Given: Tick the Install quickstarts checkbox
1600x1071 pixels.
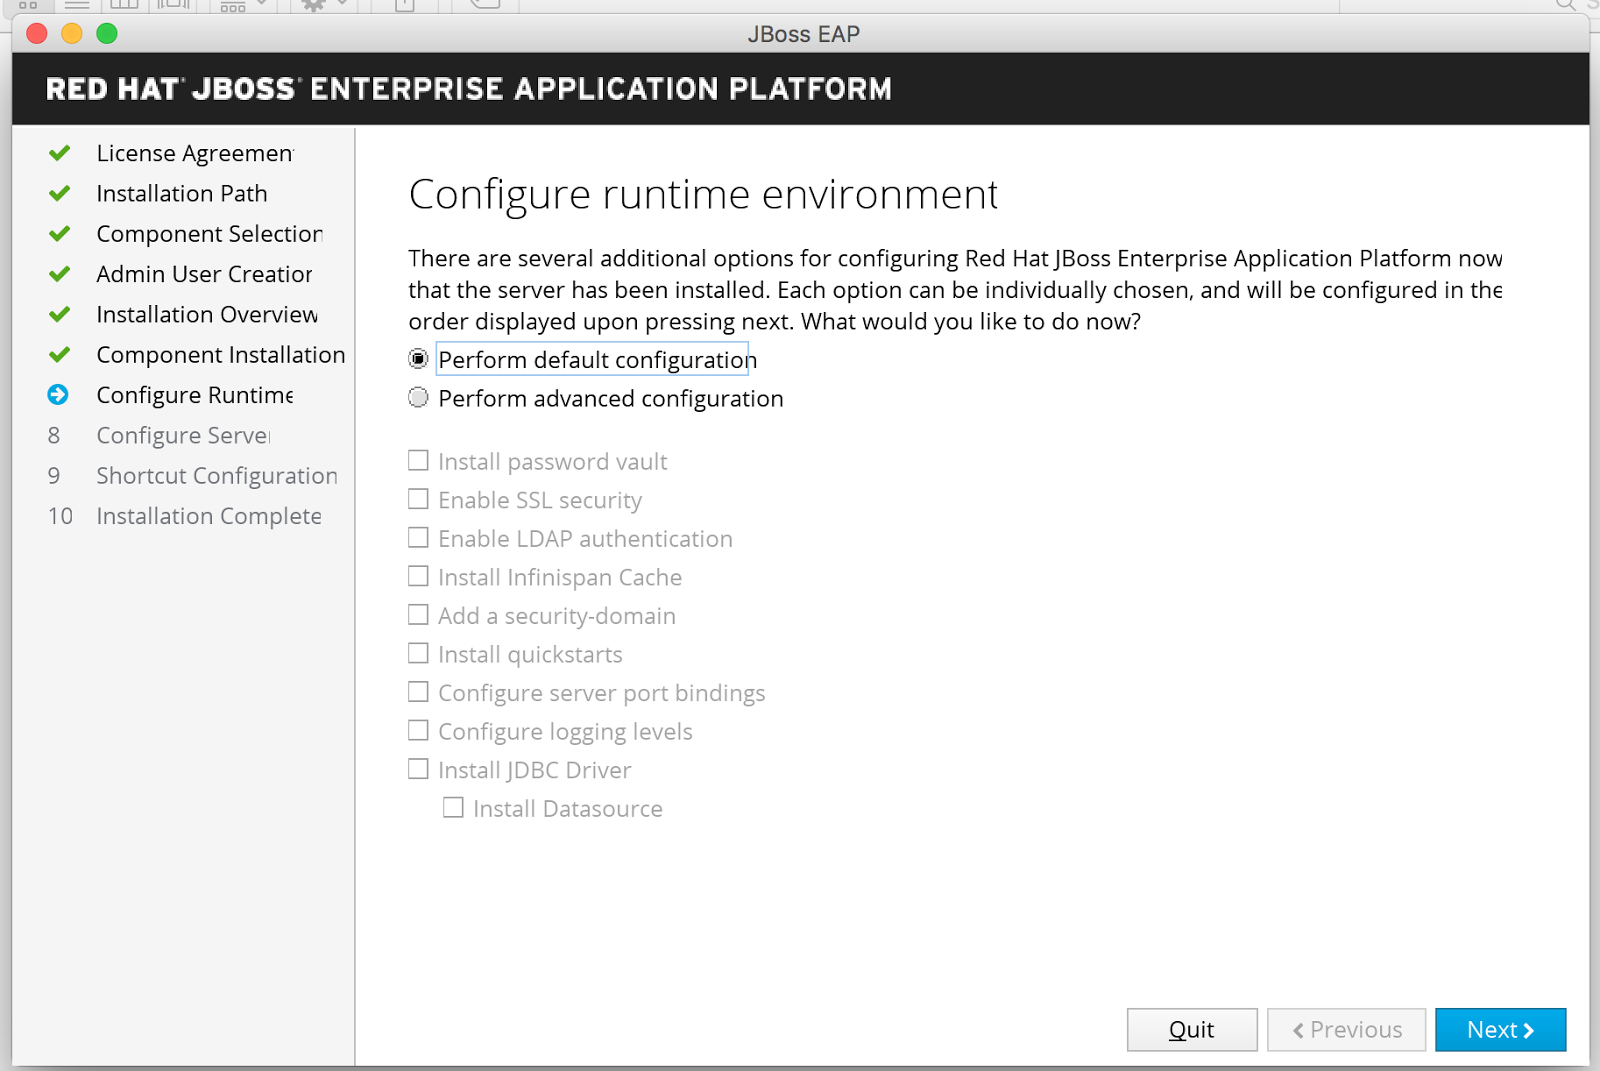Looking at the screenshot, I should [x=418, y=653].
